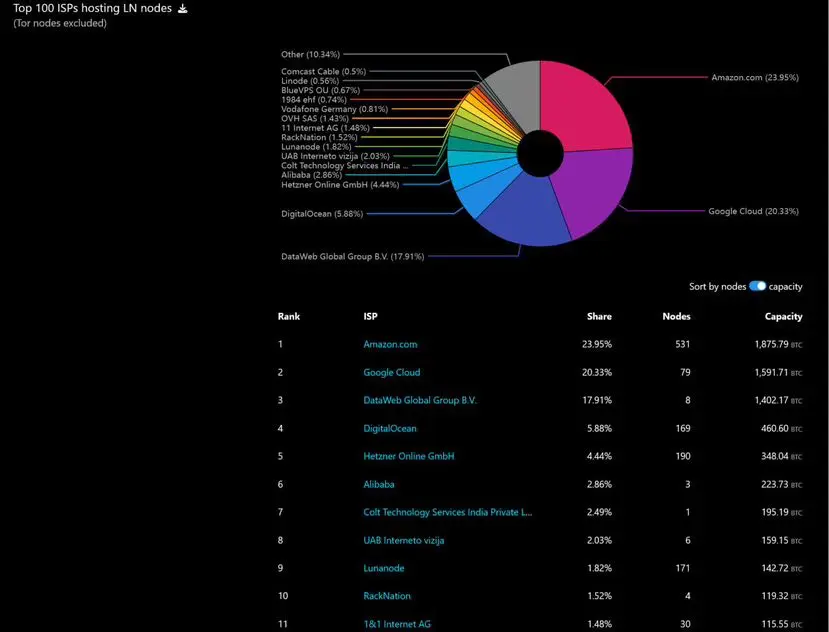The width and height of the screenshot is (829, 632).
Task: Open DataWeb Global Group B.V. link
Action: pos(420,400)
